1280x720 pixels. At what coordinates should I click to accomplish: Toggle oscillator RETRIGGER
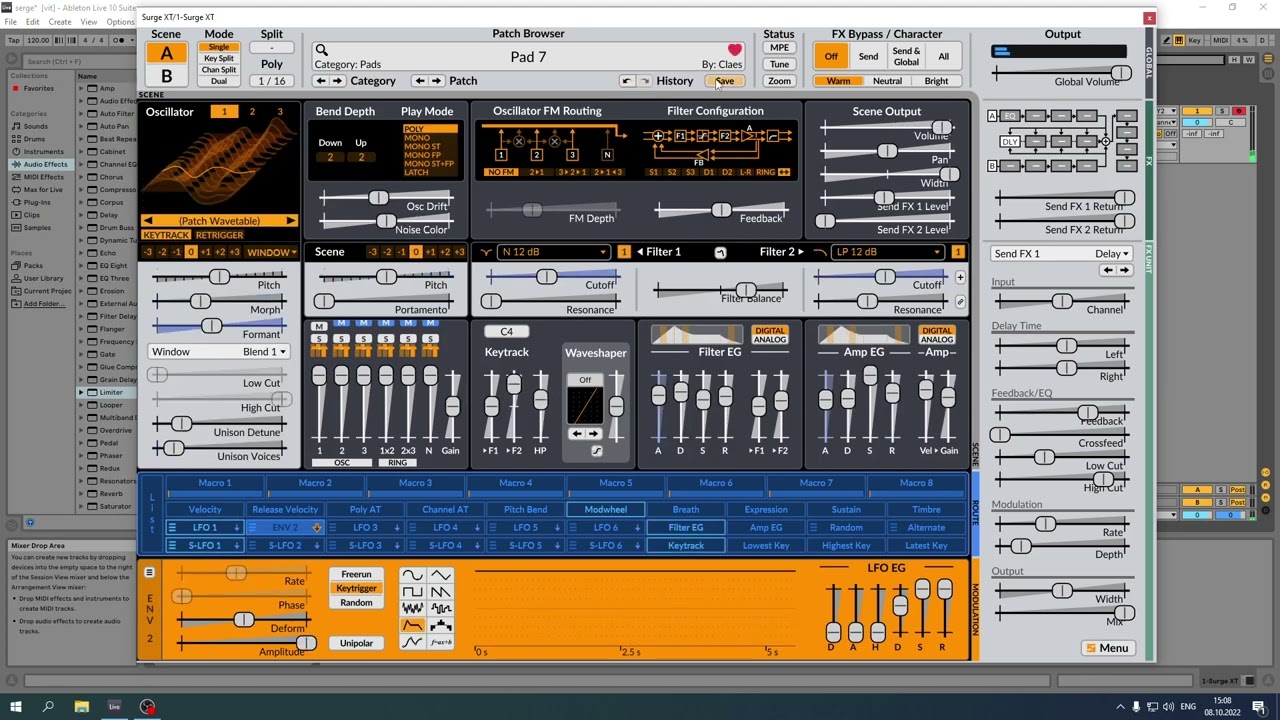click(219, 235)
